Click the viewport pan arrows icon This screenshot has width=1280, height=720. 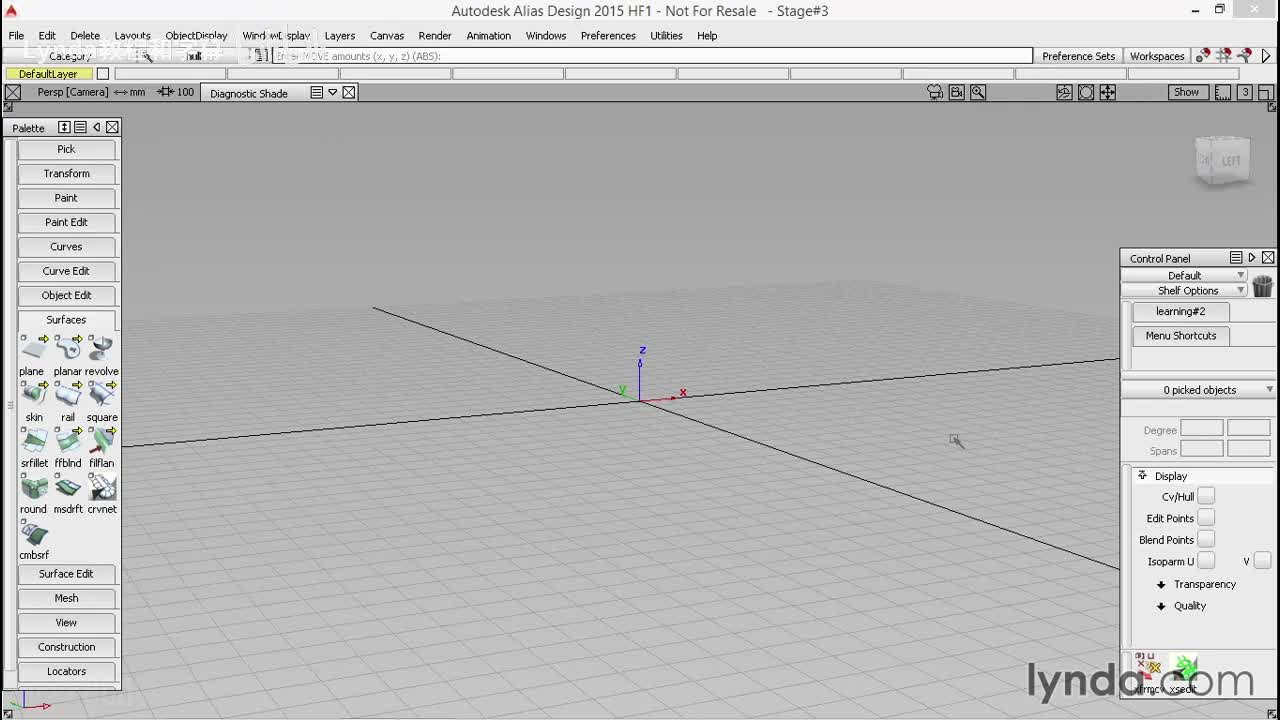pos(1108,92)
